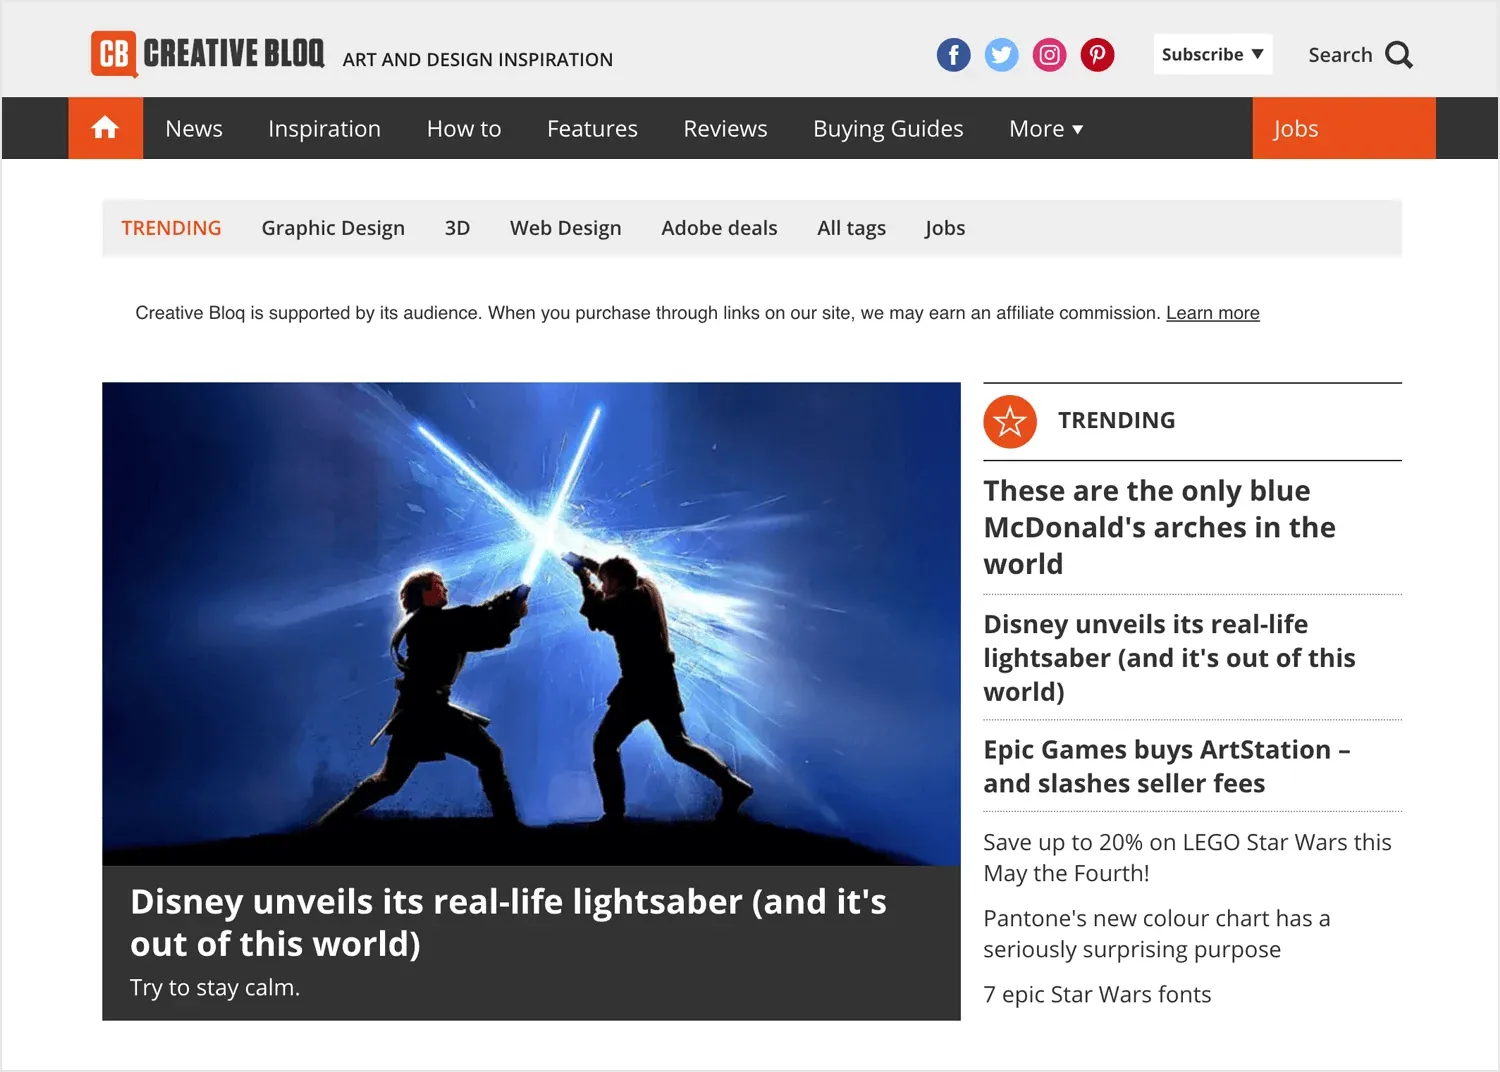Image resolution: width=1500 pixels, height=1072 pixels.
Task: Click the Art and Design Inspiration tagline
Action: click(478, 60)
